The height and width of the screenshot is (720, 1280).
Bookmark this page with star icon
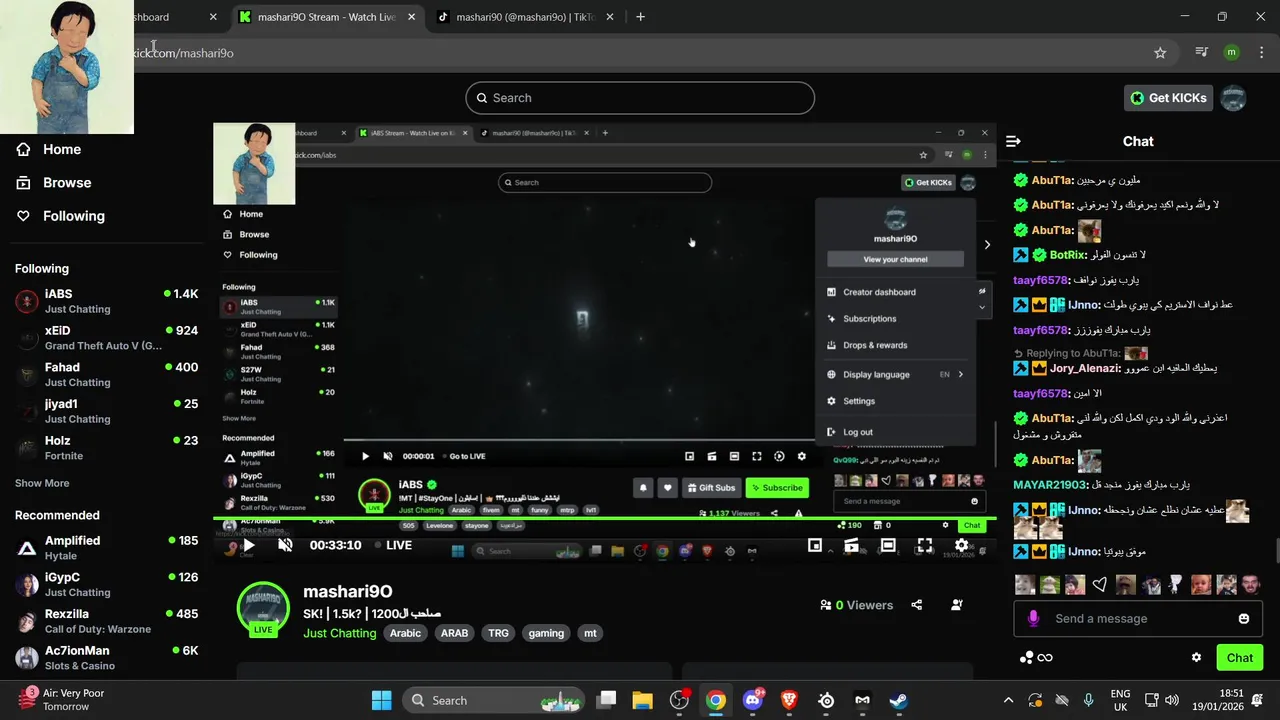pyautogui.click(x=1160, y=53)
